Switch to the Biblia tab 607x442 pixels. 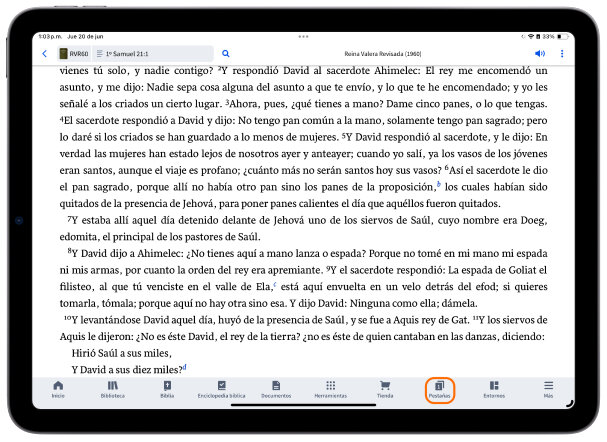point(167,389)
